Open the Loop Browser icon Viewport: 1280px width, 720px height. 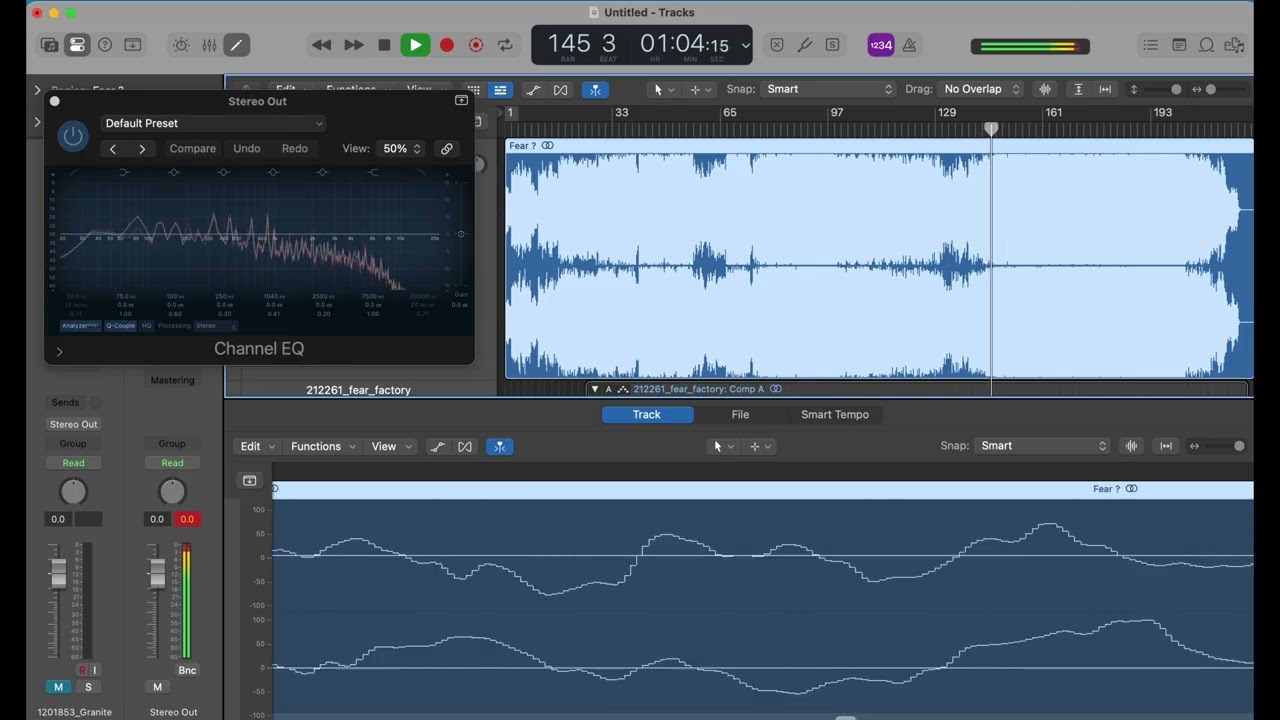pyautogui.click(x=1207, y=45)
